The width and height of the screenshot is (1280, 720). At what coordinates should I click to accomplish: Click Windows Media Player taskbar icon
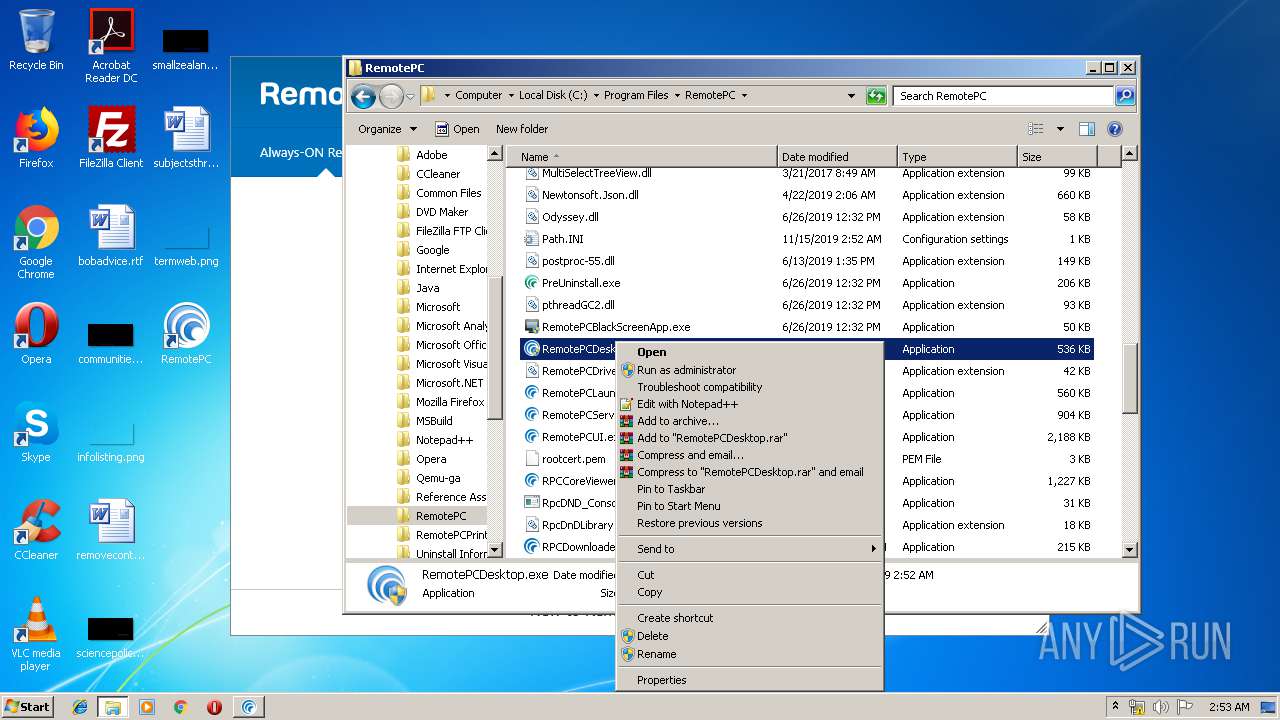[x=147, y=707]
